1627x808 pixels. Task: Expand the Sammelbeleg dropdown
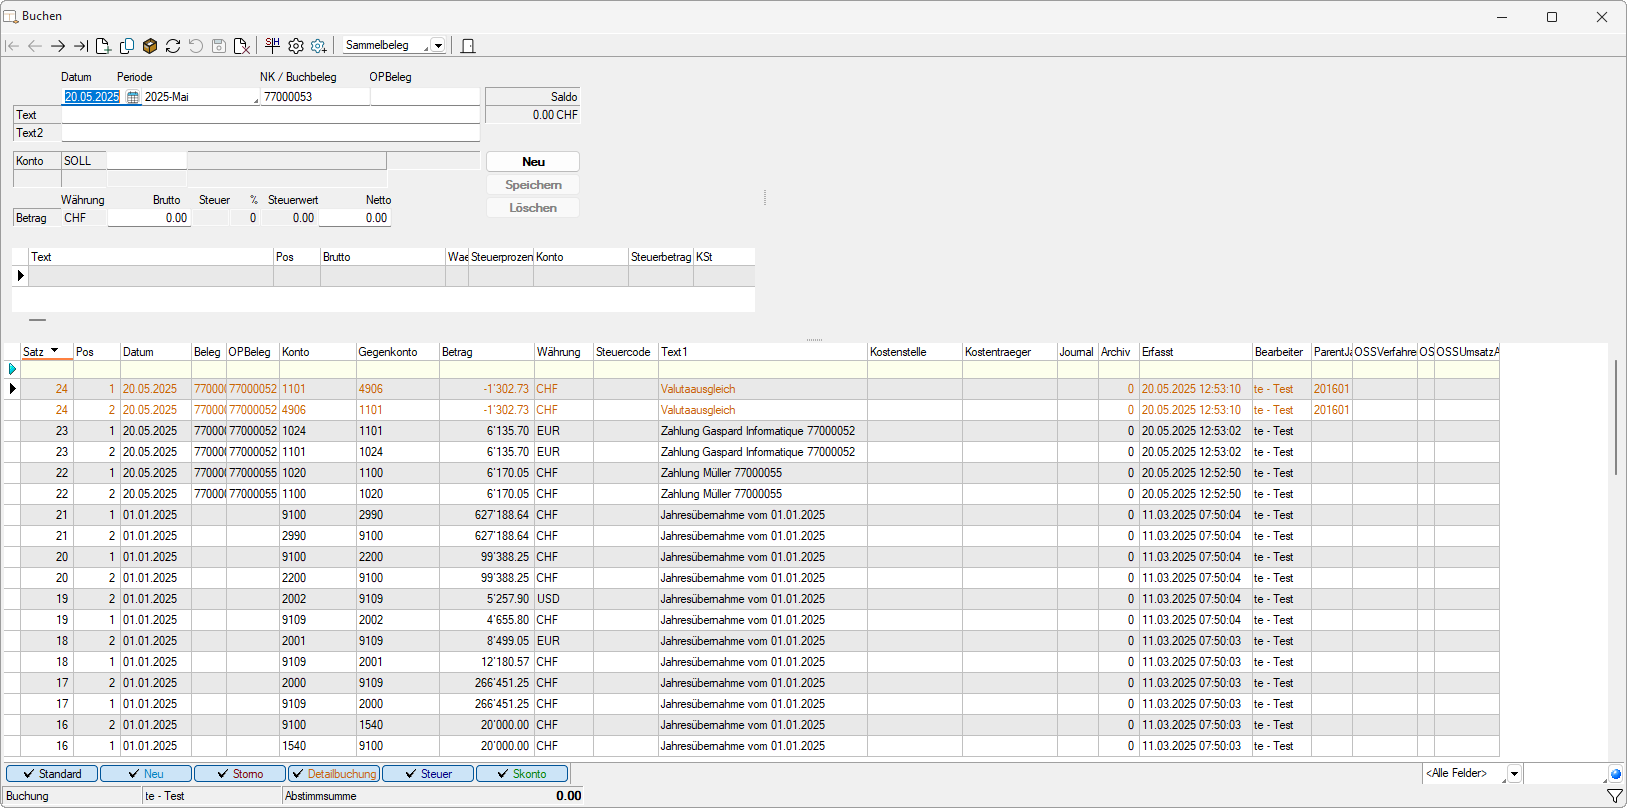(x=438, y=46)
